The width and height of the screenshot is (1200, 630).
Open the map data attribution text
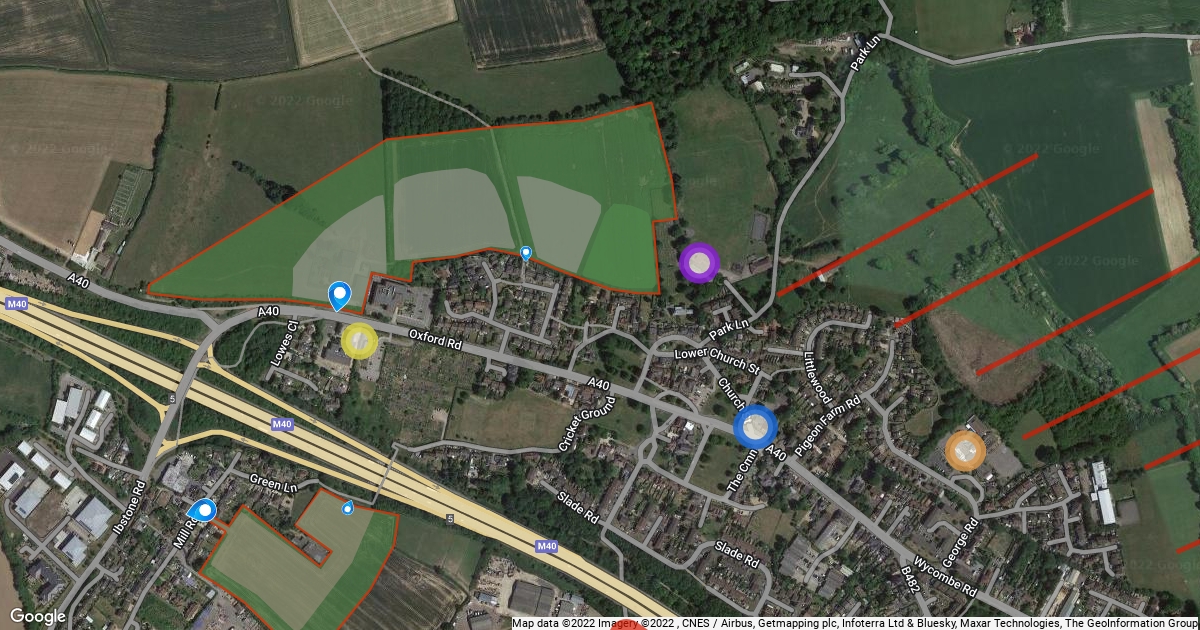(855, 623)
